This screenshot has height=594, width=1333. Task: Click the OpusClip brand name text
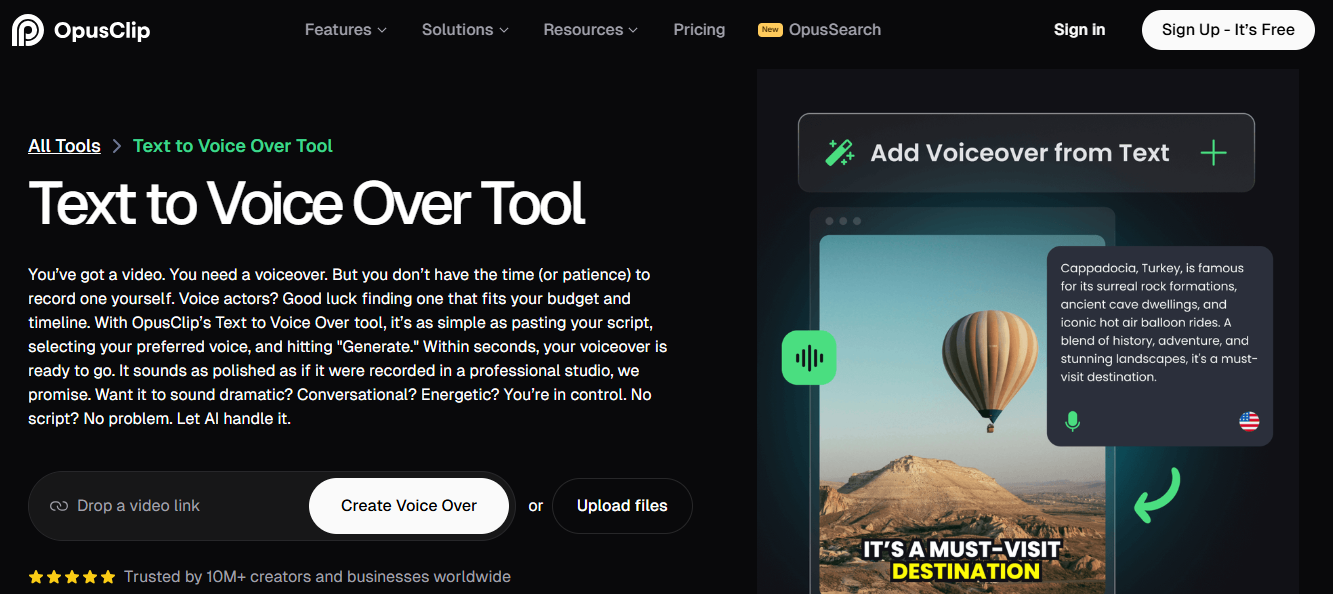click(x=102, y=30)
